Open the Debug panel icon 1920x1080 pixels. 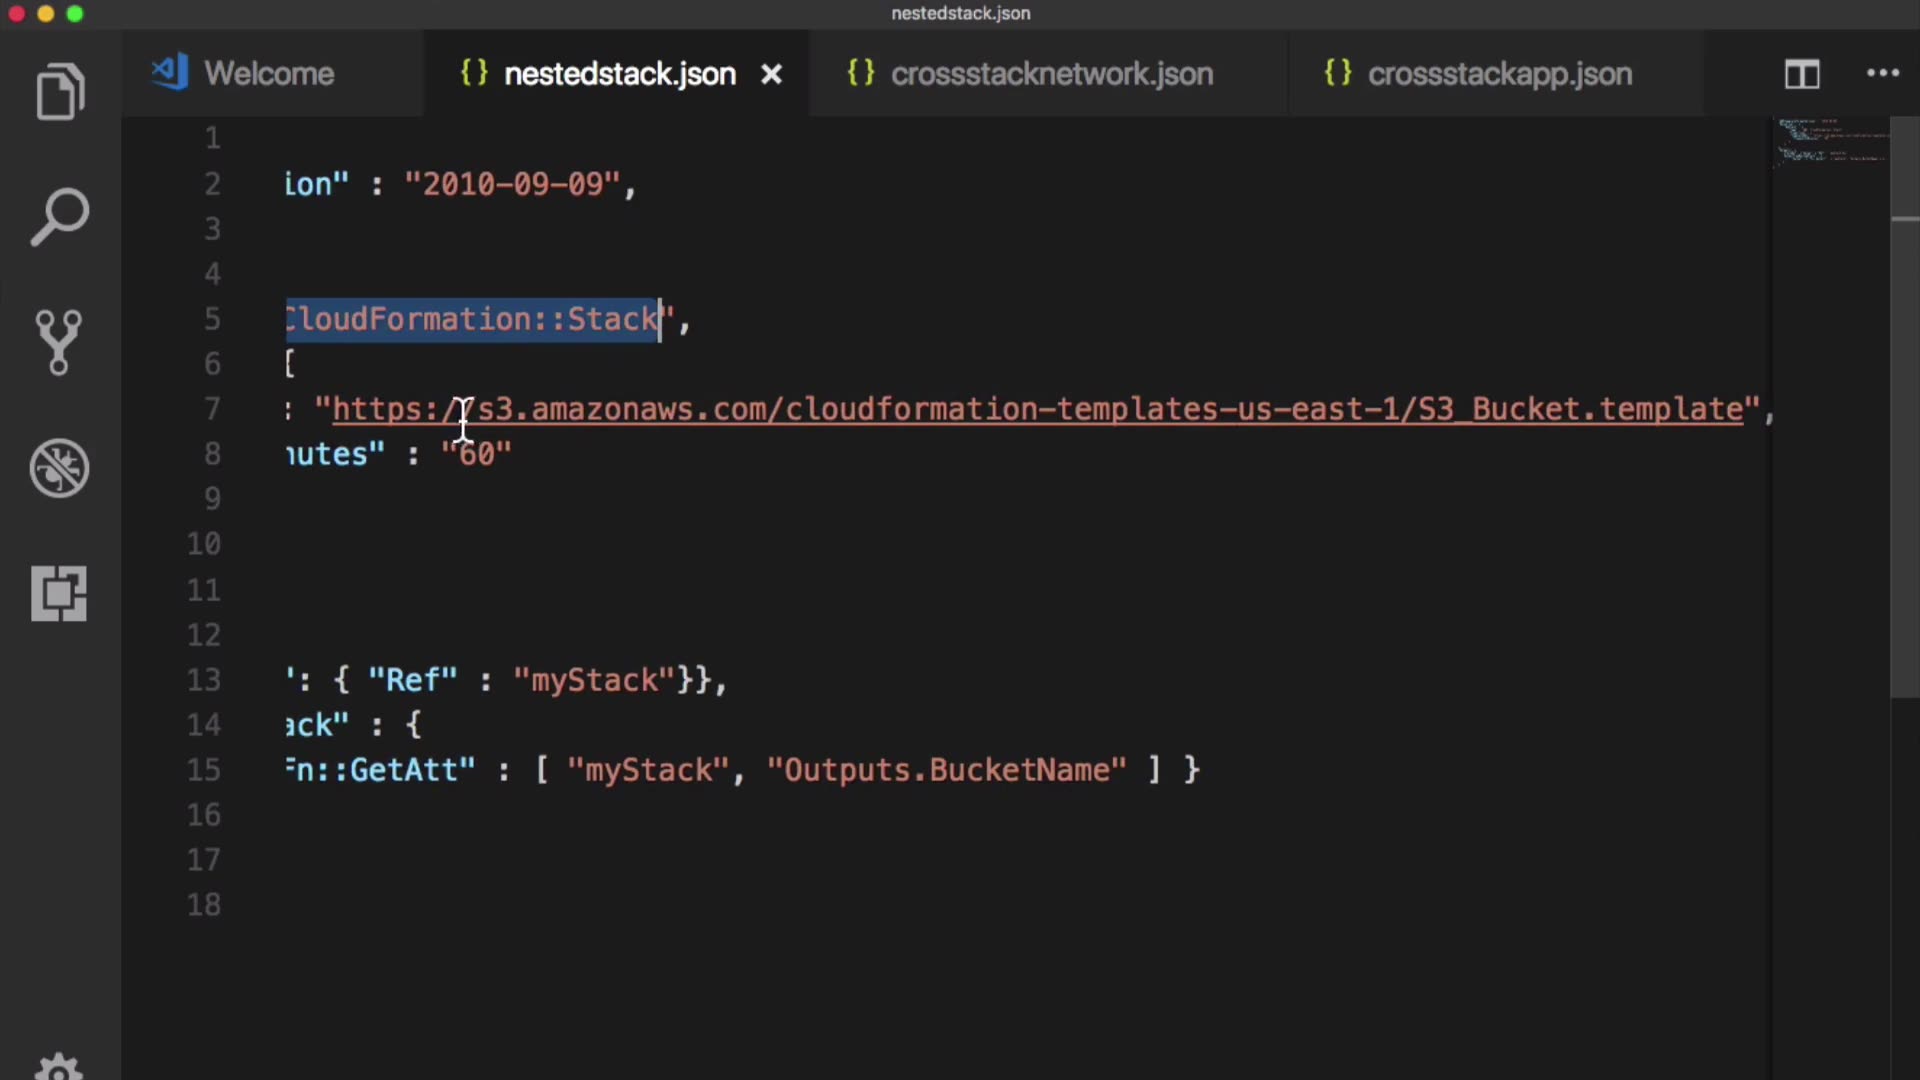tap(59, 468)
